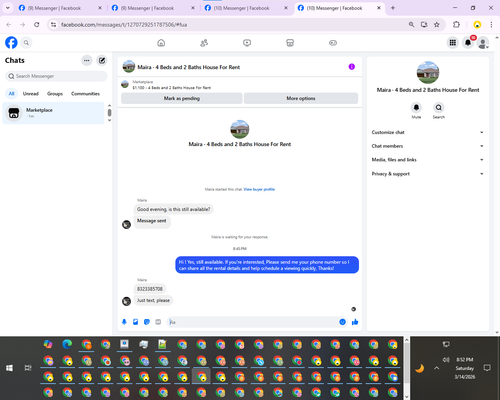
Task: Expand Customize chat section
Action: (x=428, y=132)
